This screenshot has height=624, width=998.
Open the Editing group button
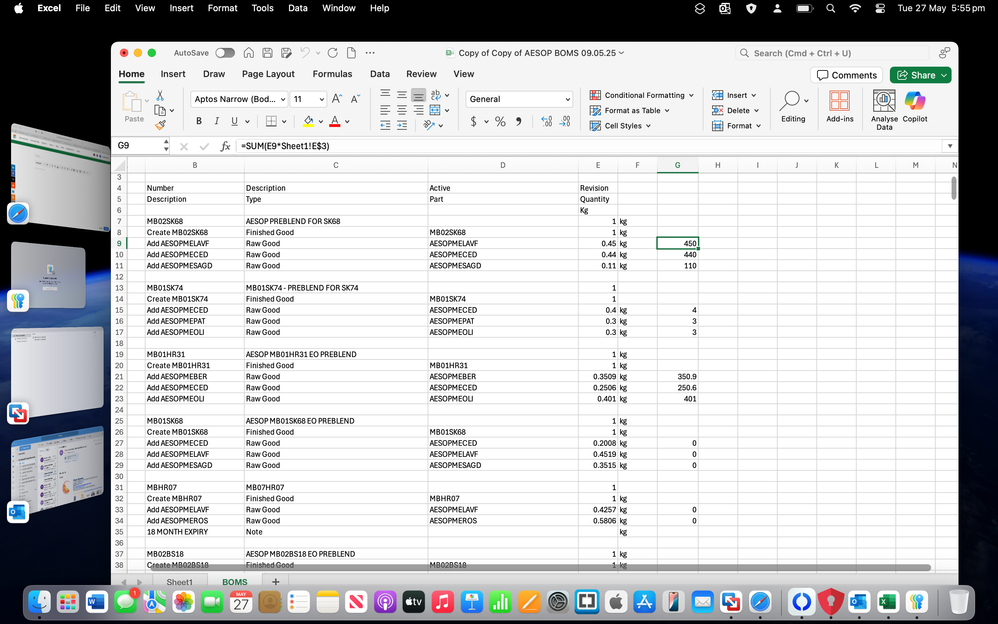coord(793,106)
